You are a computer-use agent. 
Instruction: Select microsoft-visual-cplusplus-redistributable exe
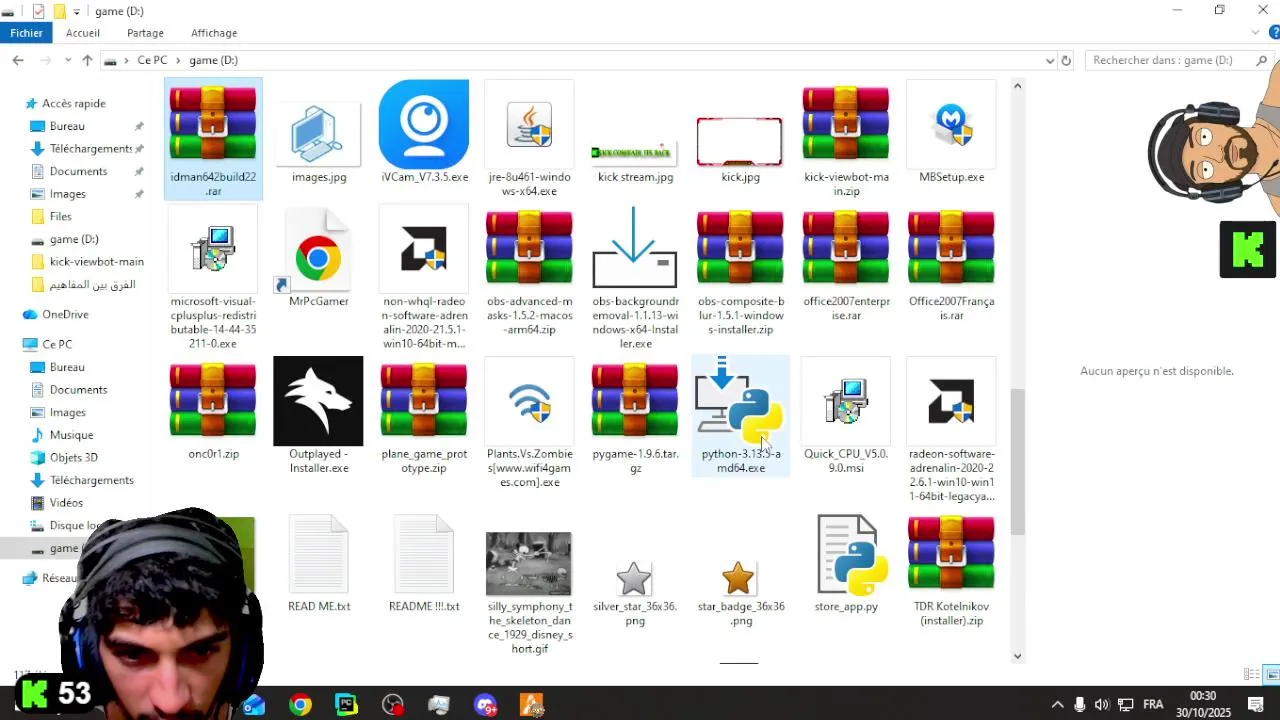[x=213, y=277]
